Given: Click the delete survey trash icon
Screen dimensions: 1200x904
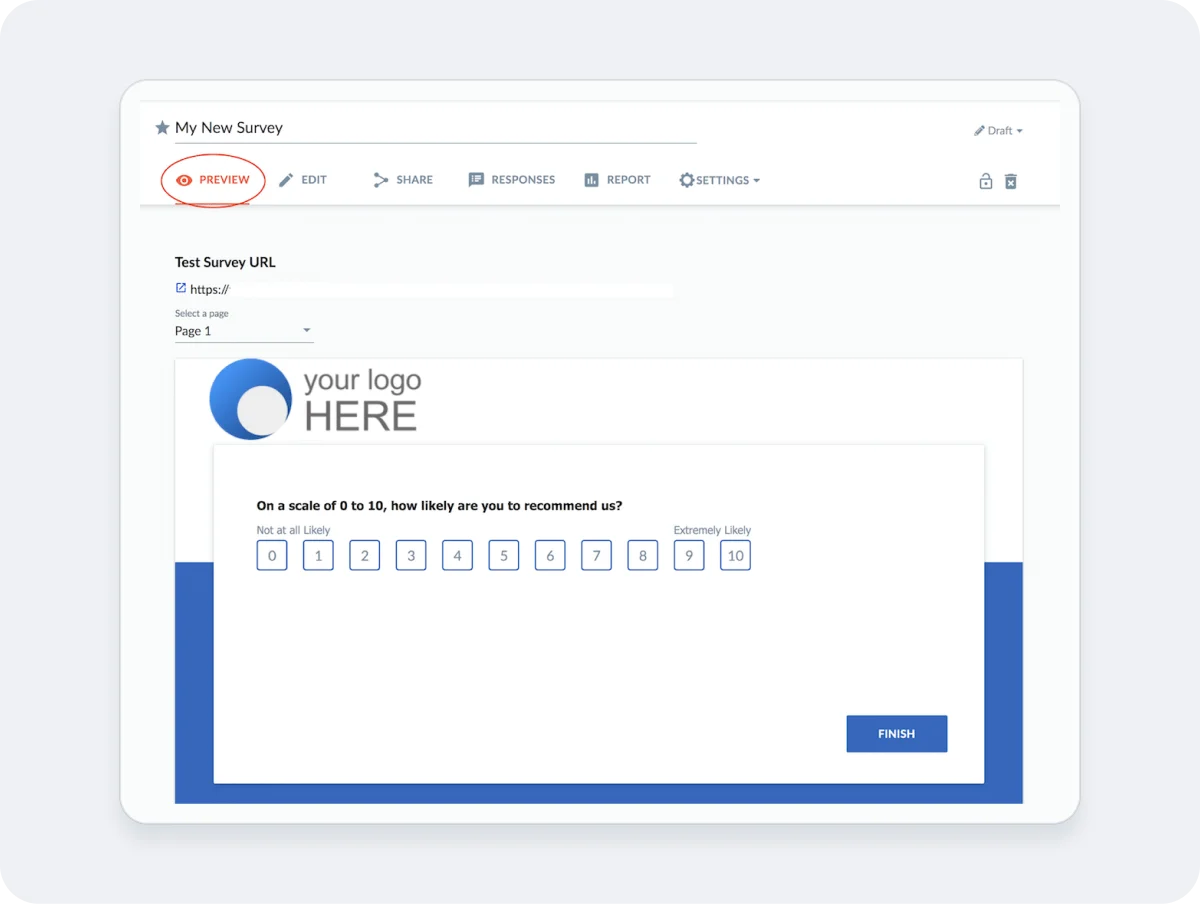Looking at the screenshot, I should pyautogui.click(x=1011, y=181).
